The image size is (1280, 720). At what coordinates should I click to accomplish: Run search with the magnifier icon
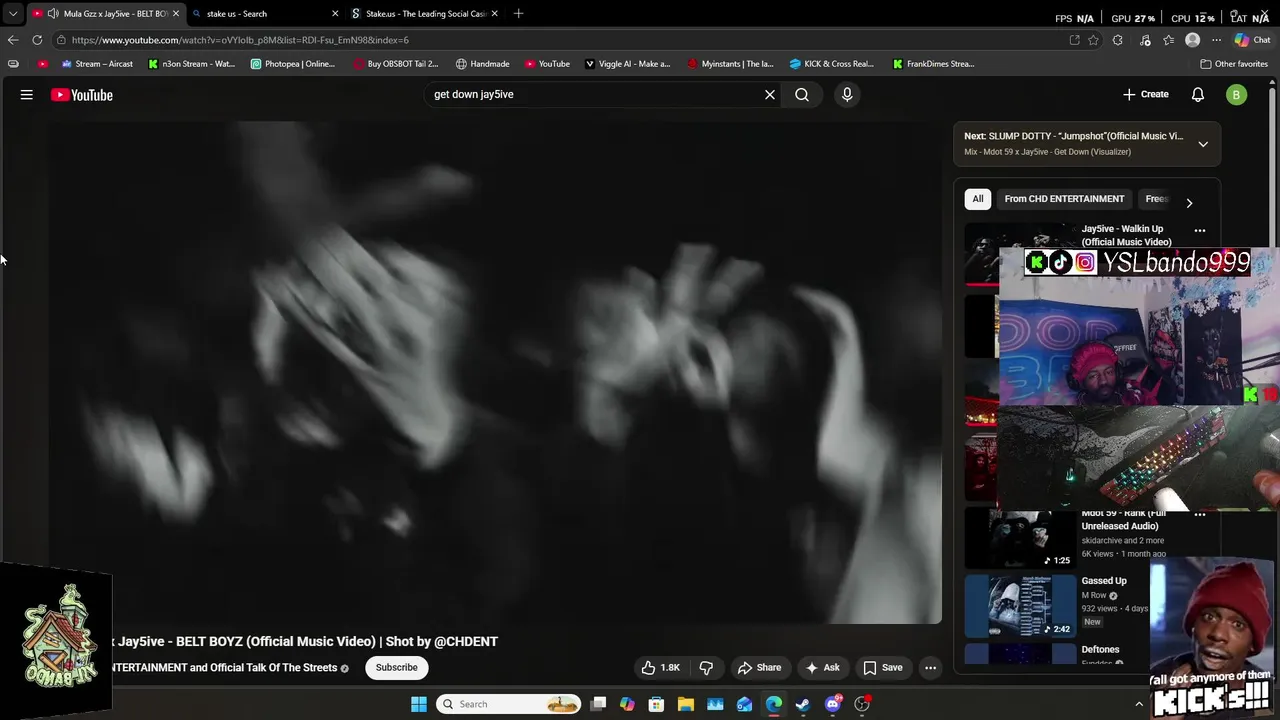[x=802, y=94]
